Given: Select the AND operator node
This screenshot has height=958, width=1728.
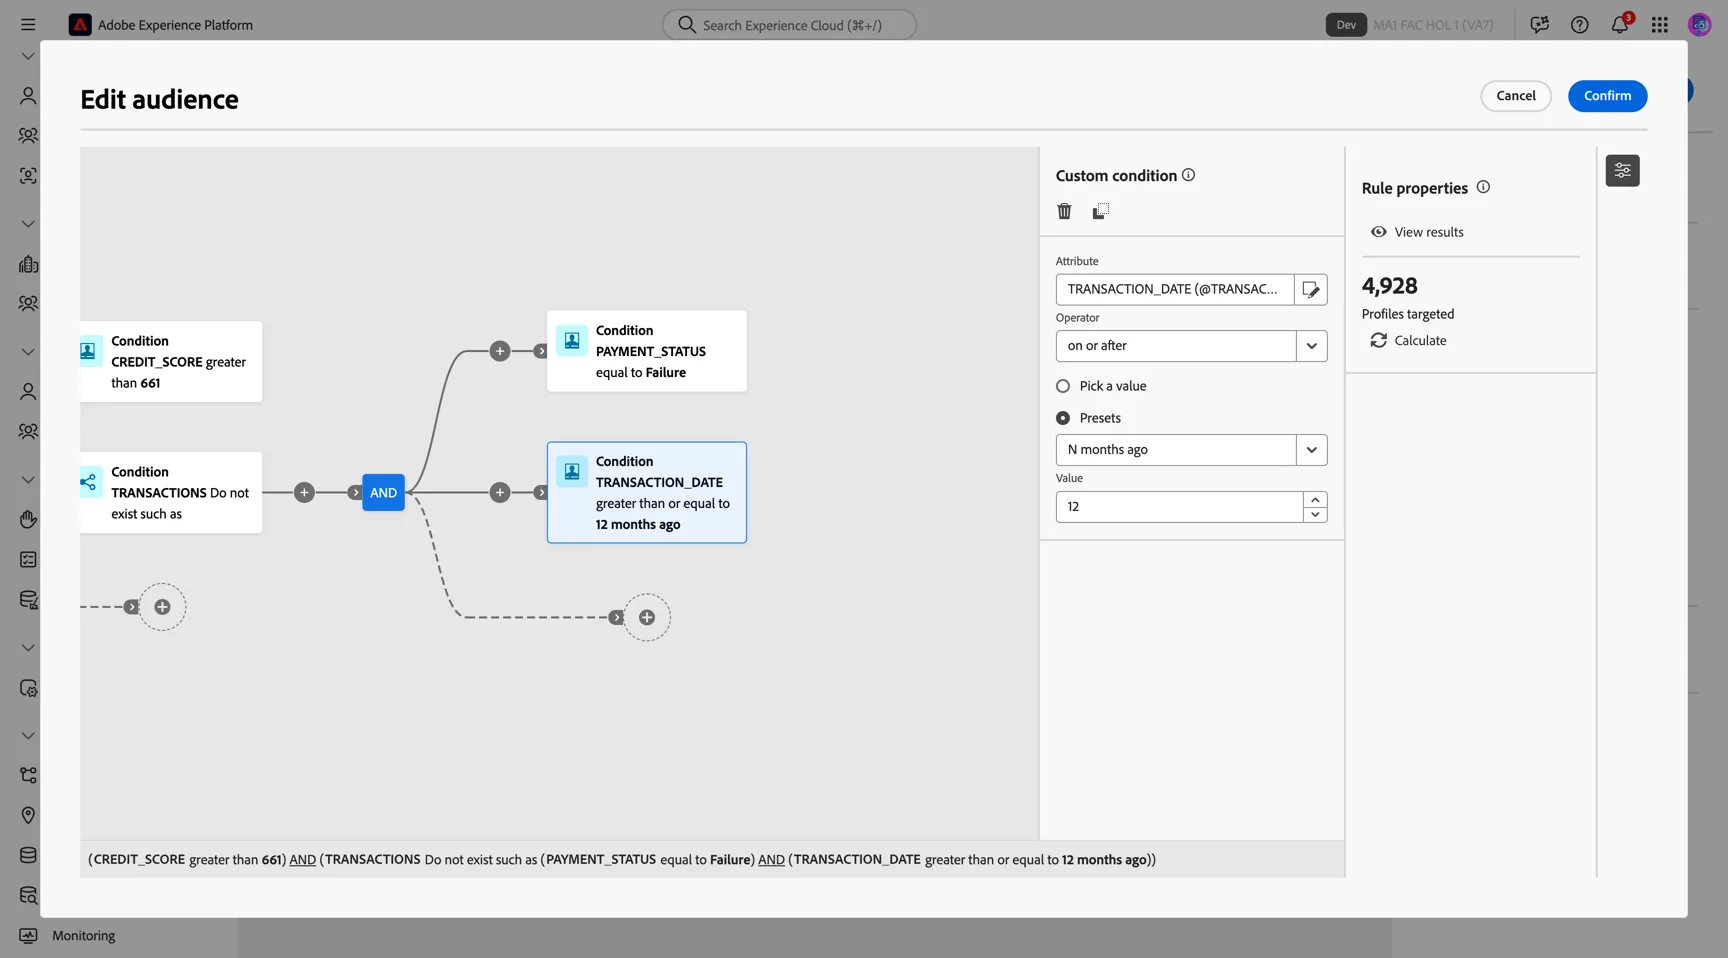Looking at the screenshot, I should click(x=383, y=492).
